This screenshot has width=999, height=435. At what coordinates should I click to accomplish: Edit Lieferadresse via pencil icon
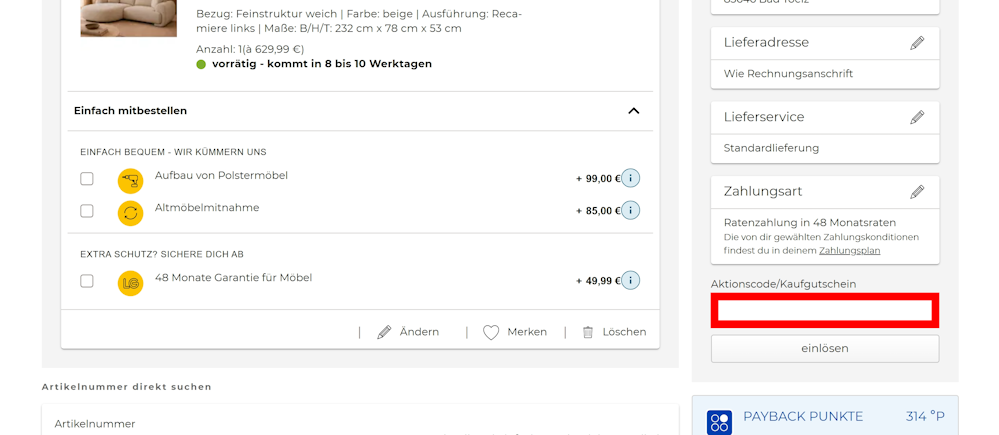point(917,43)
